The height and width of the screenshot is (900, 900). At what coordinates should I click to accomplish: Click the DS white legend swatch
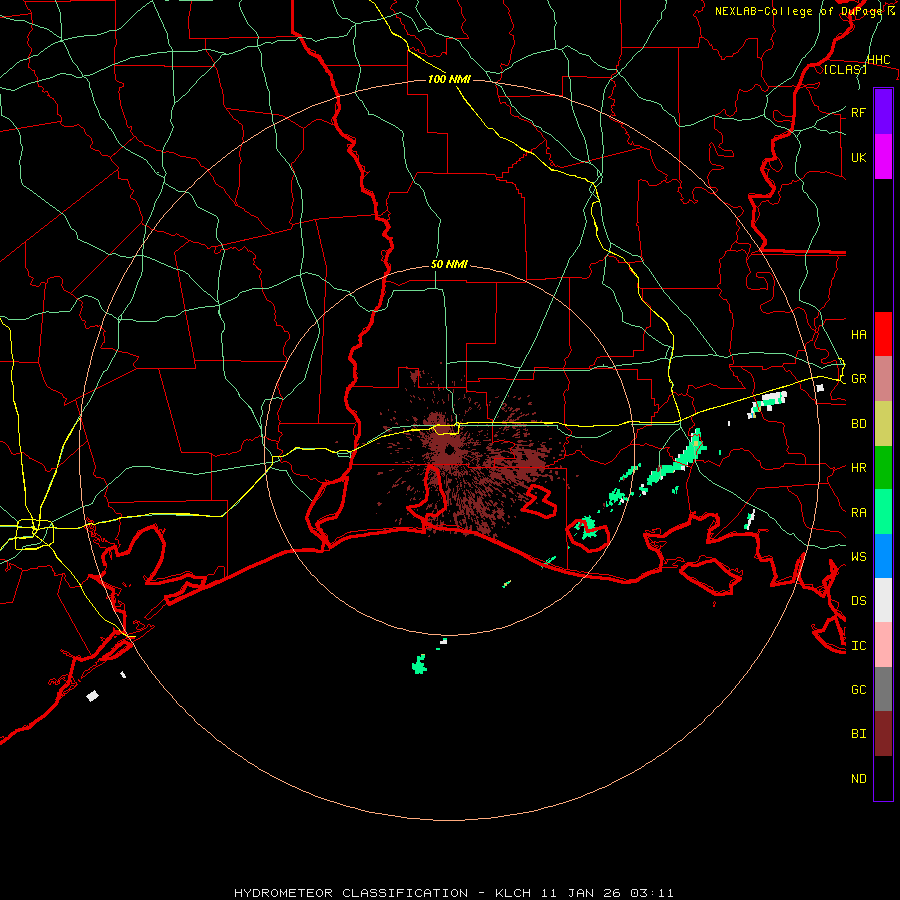[x=883, y=600]
